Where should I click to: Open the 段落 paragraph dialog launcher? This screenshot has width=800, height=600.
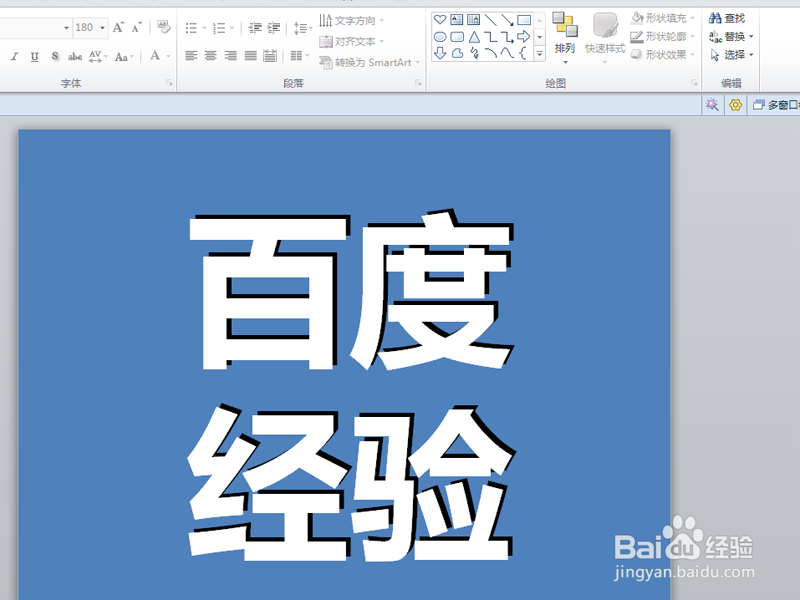418,83
